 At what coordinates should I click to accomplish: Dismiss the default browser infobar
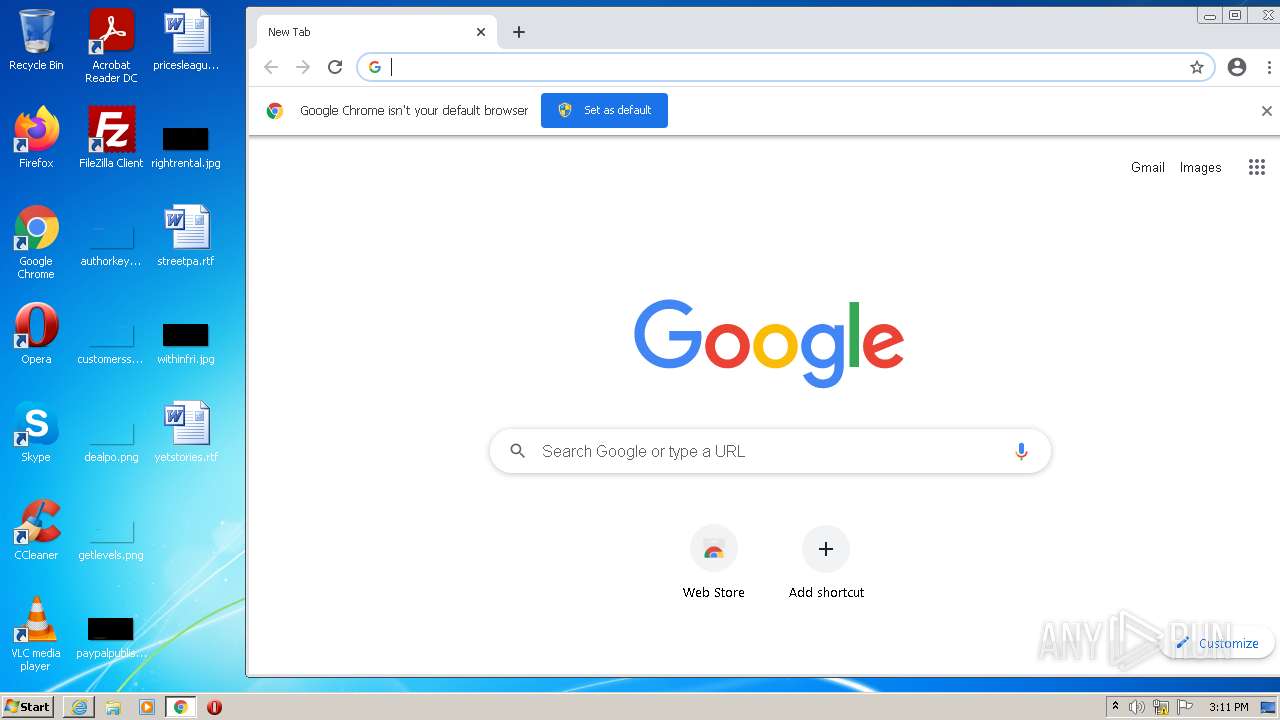[1266, 111]
